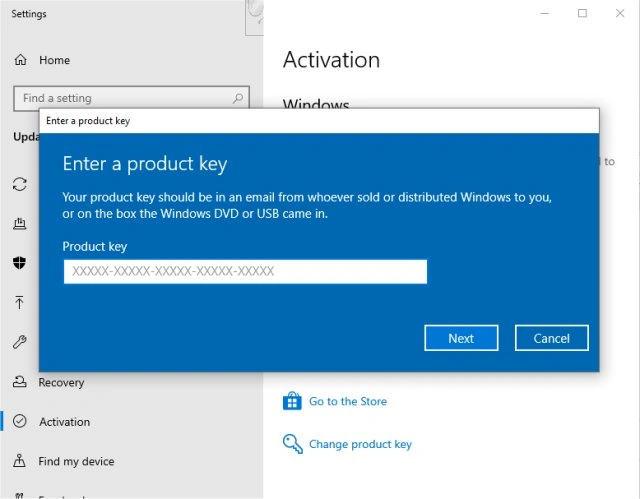640x499 pixels.
Task: Close the Settings window
Action: tap(620, 13)
